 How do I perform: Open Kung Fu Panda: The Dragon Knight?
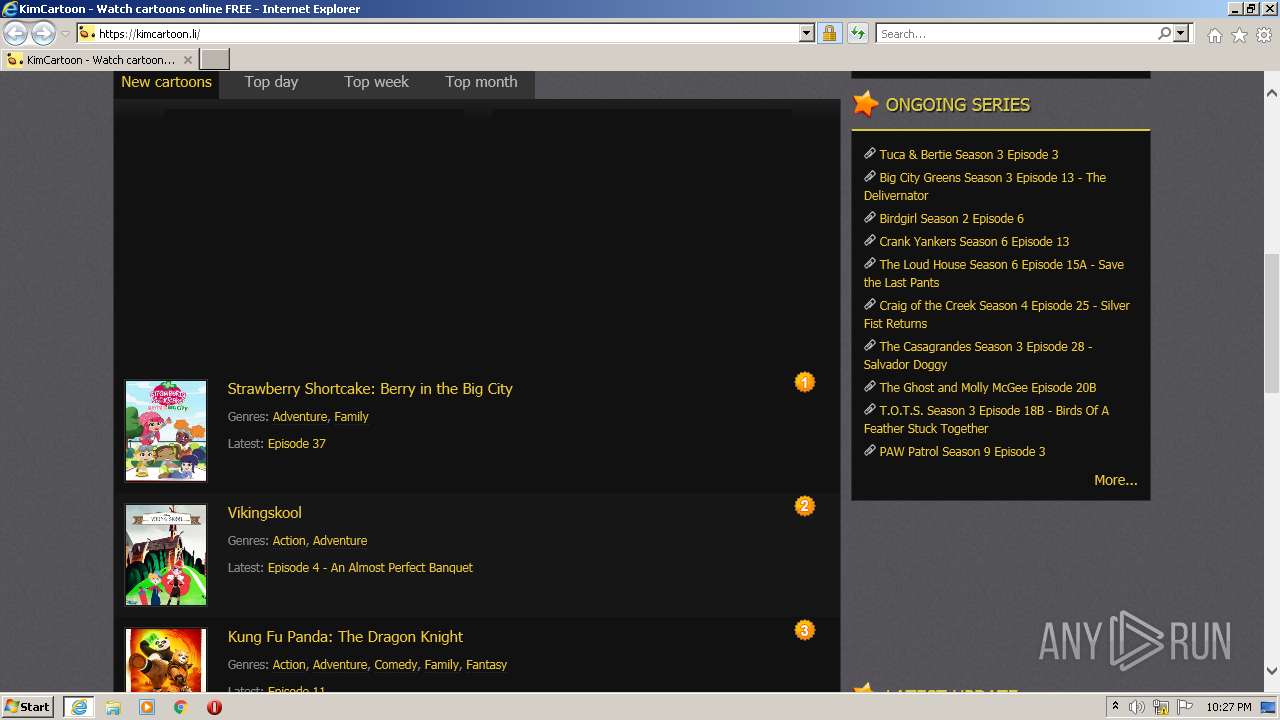pyautogui.click(x=345, y=637)
